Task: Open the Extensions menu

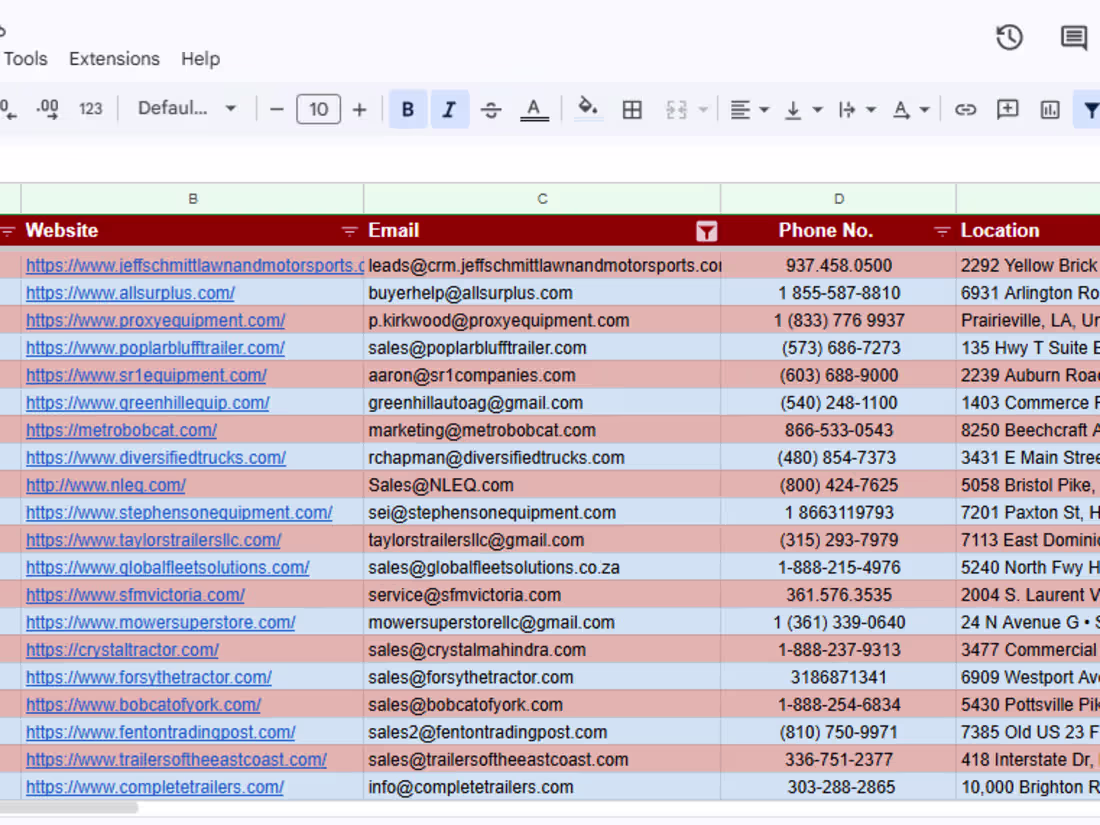Action: click(114, 59)
